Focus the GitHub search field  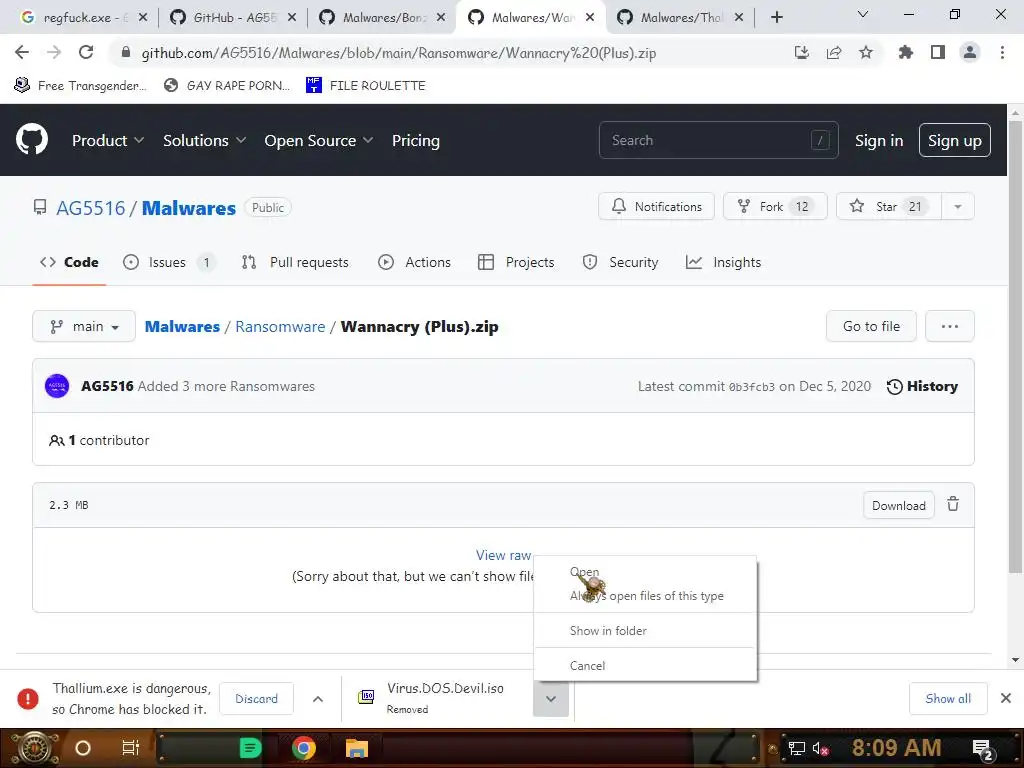click(718, 140)
